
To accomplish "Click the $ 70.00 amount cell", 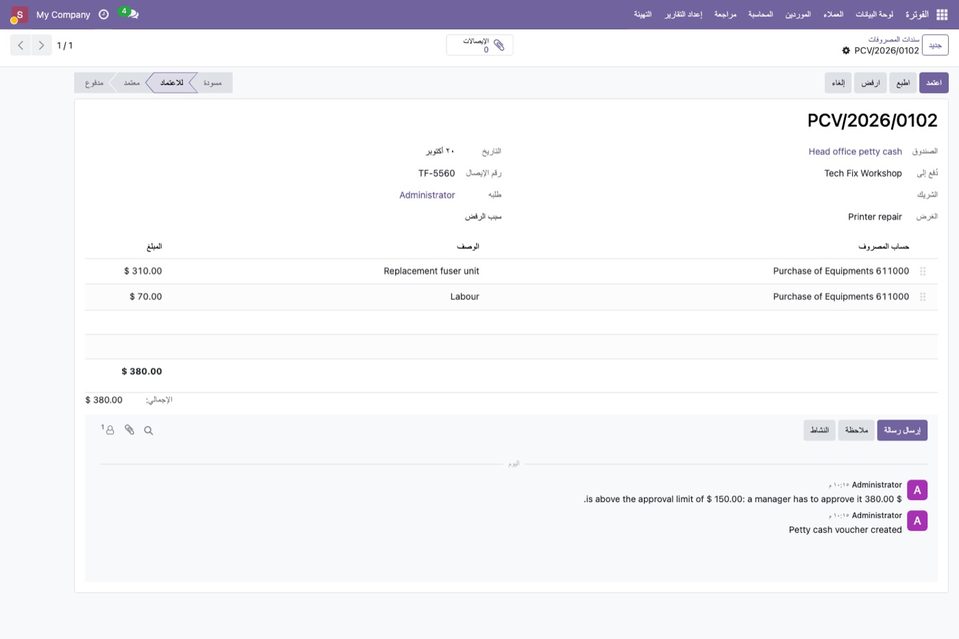I will pyautogui.click(x=146, y=297).
